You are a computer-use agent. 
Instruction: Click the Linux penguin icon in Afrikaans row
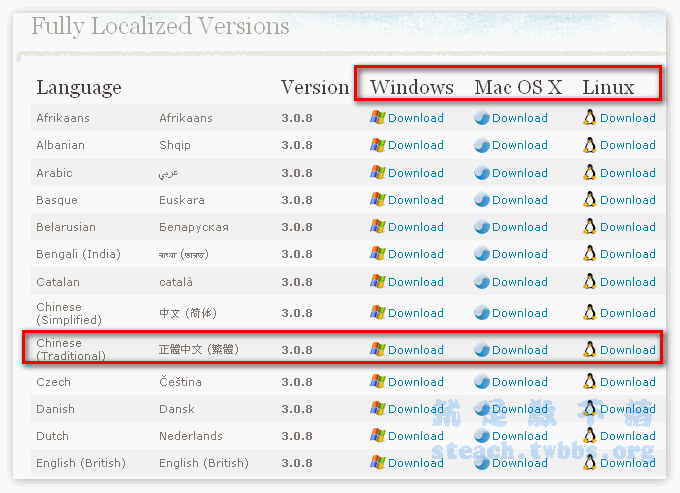[589, 118]
